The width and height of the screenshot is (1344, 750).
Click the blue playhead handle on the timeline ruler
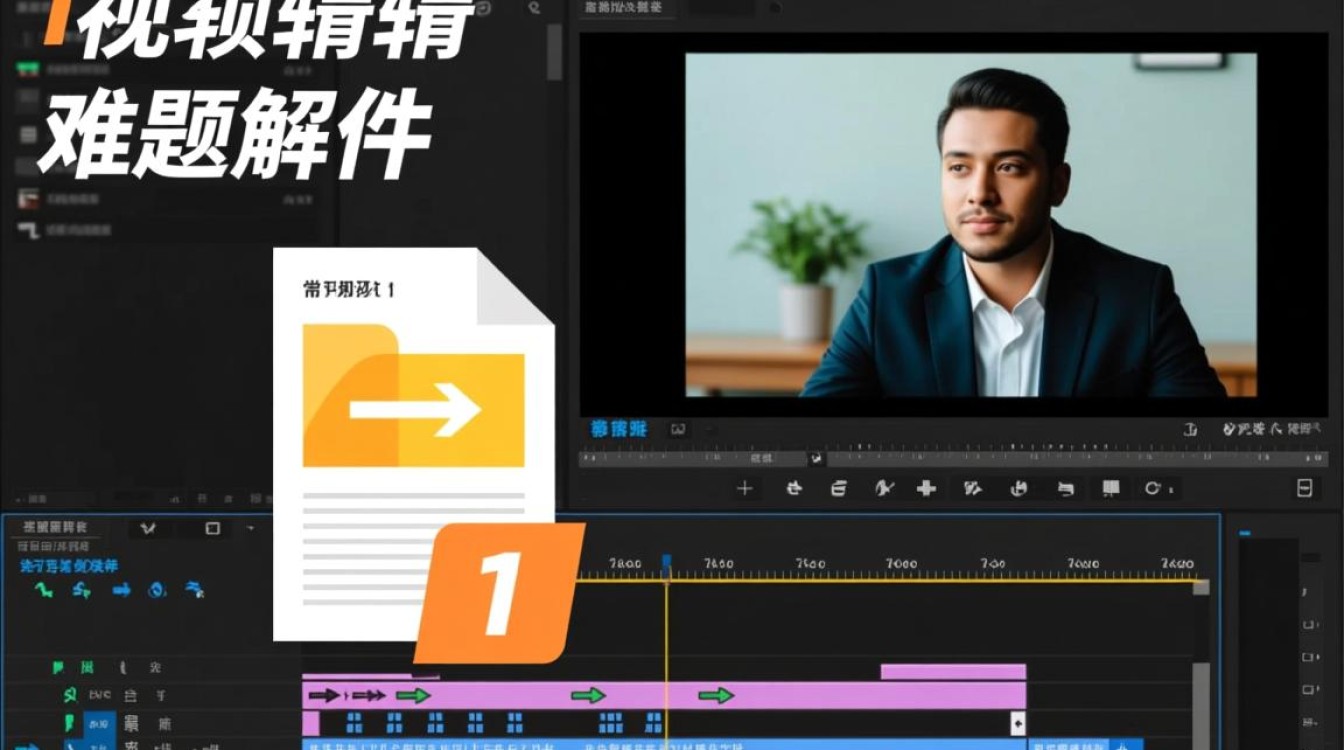(666, 564)
